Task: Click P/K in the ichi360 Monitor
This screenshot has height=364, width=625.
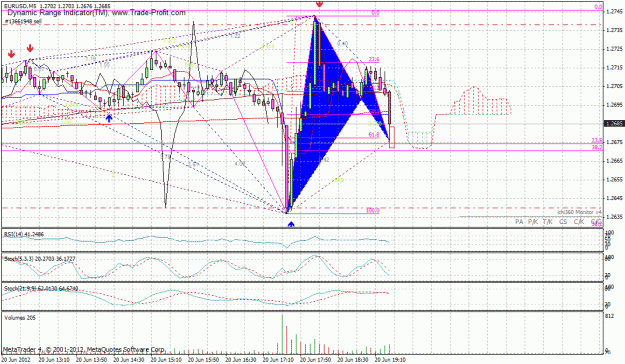Action: 533,221
